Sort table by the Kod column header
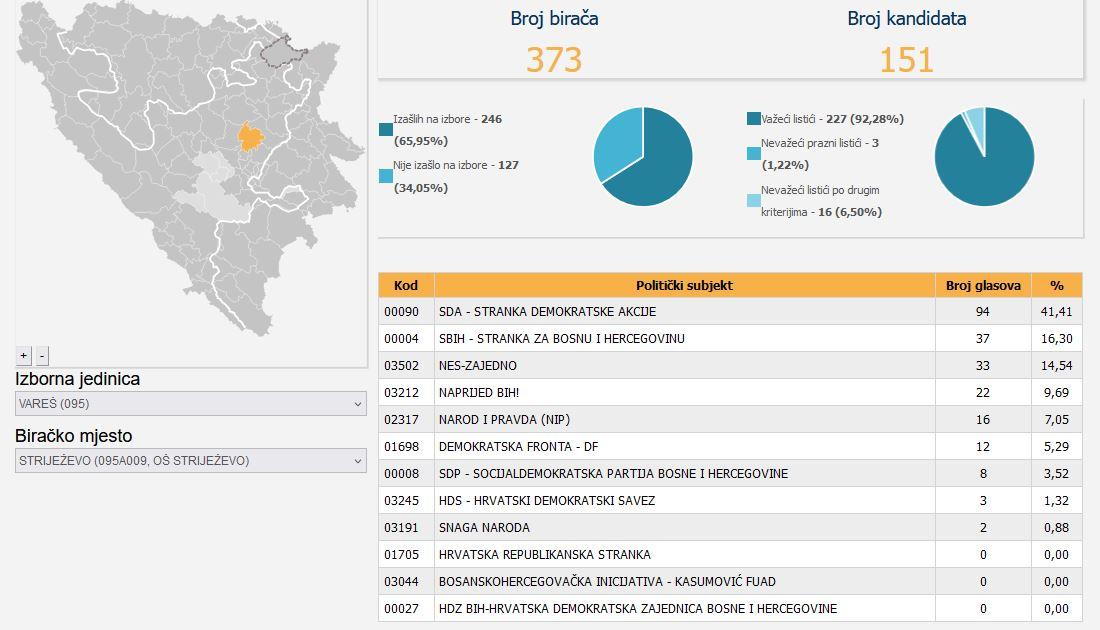This screenshot has width=1100, height=630. click(405, 286)
